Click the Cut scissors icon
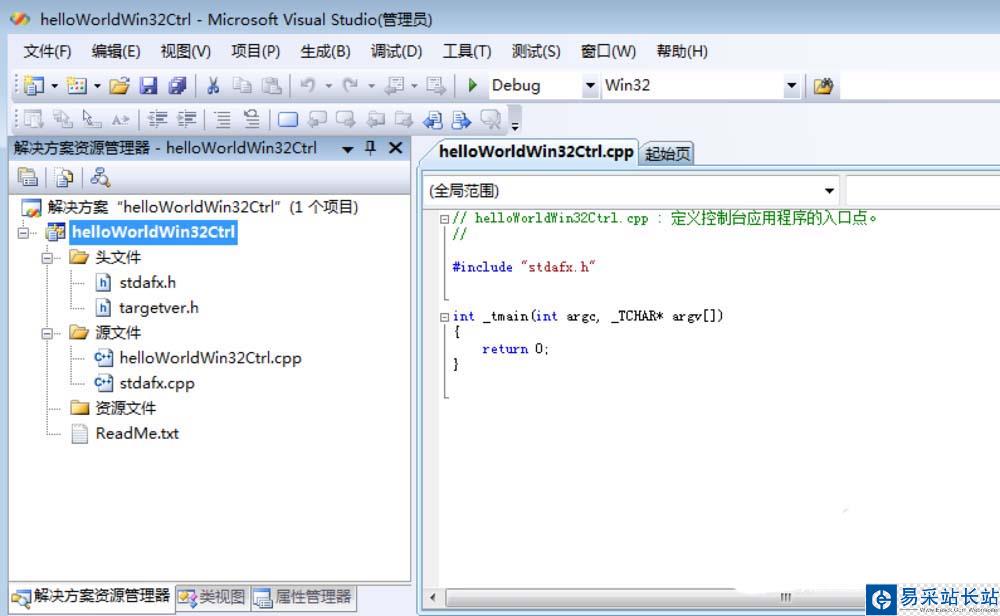Image resolution: width=1000 pixels, height=616 pixels. pyautogui.click(x=213, y=85)
